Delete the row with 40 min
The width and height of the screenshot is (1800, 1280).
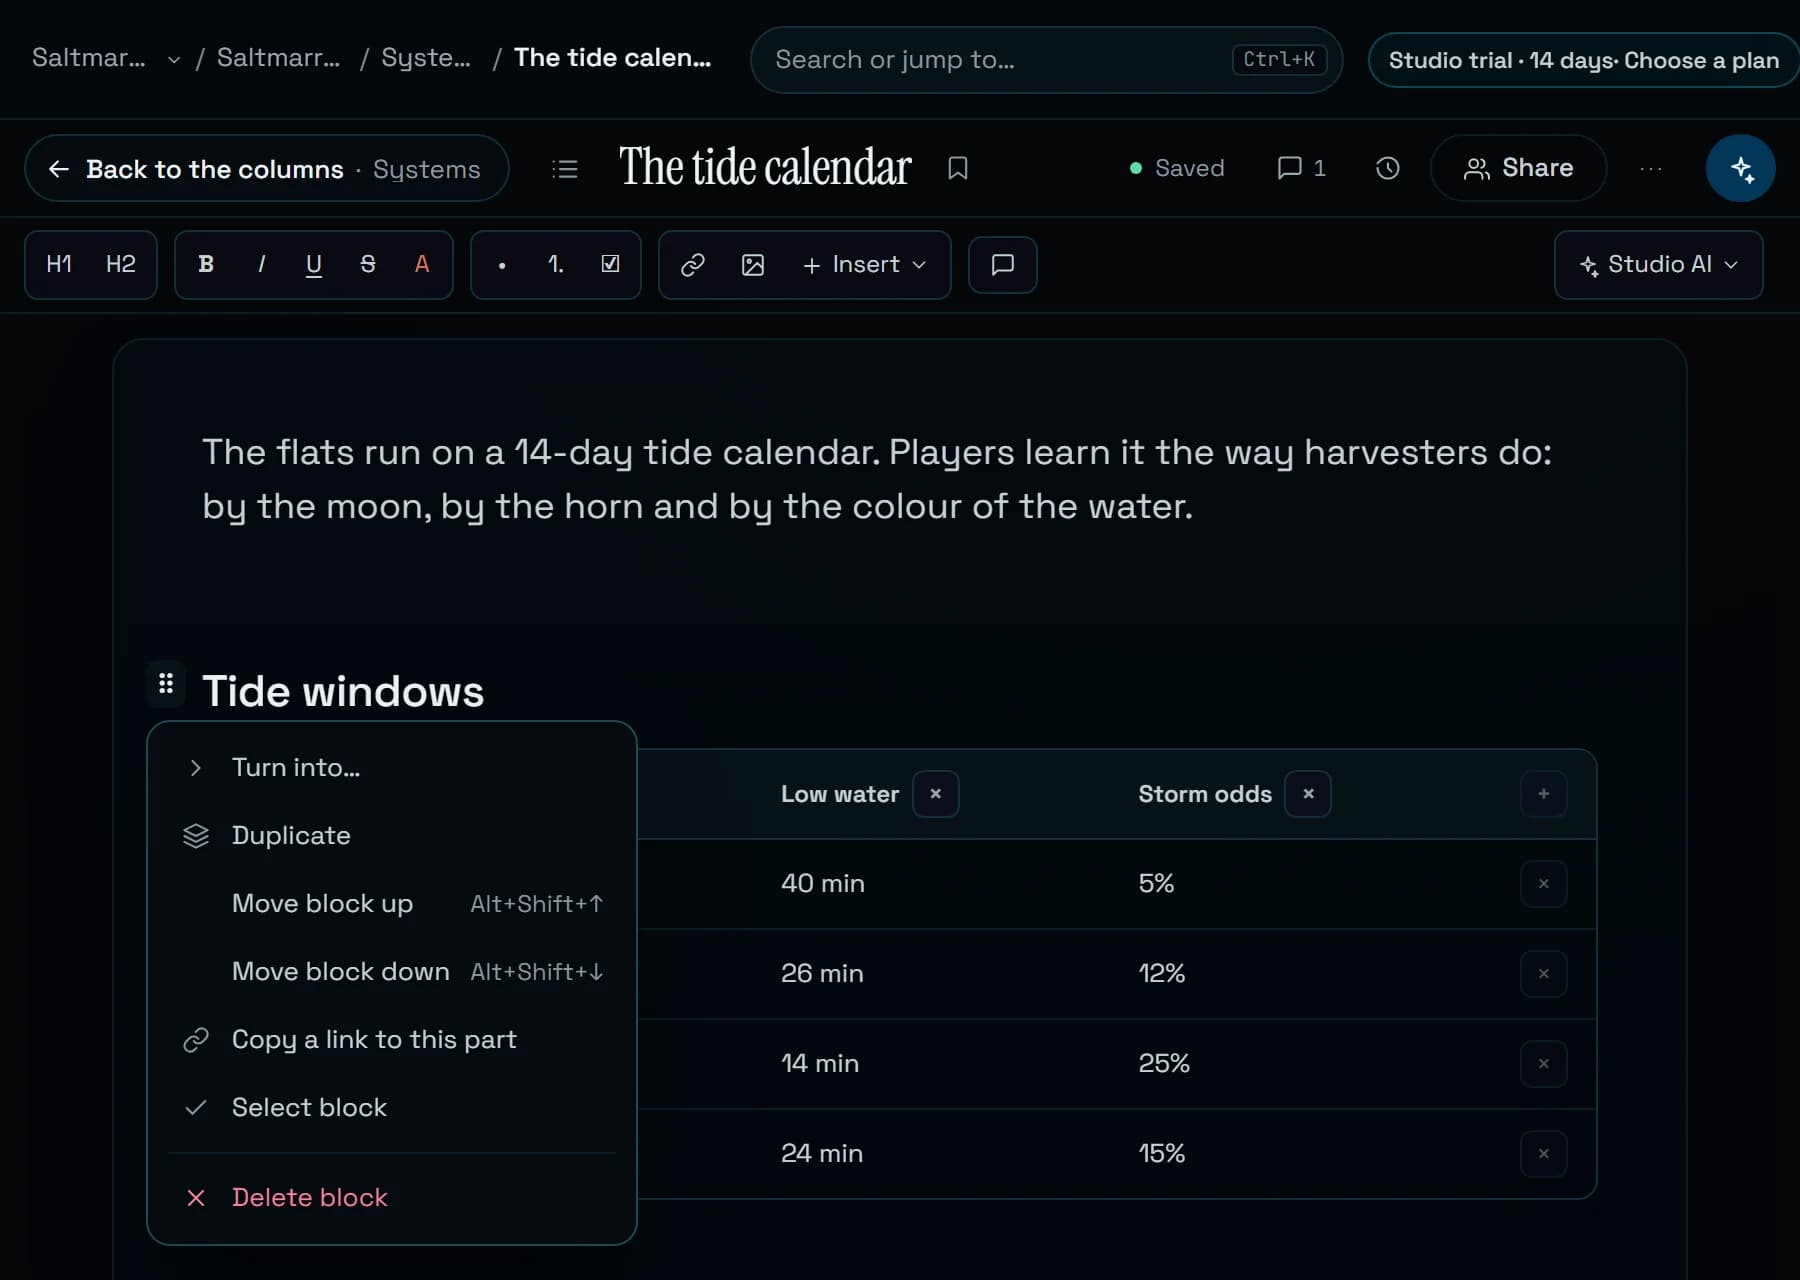pos(1544,884)
